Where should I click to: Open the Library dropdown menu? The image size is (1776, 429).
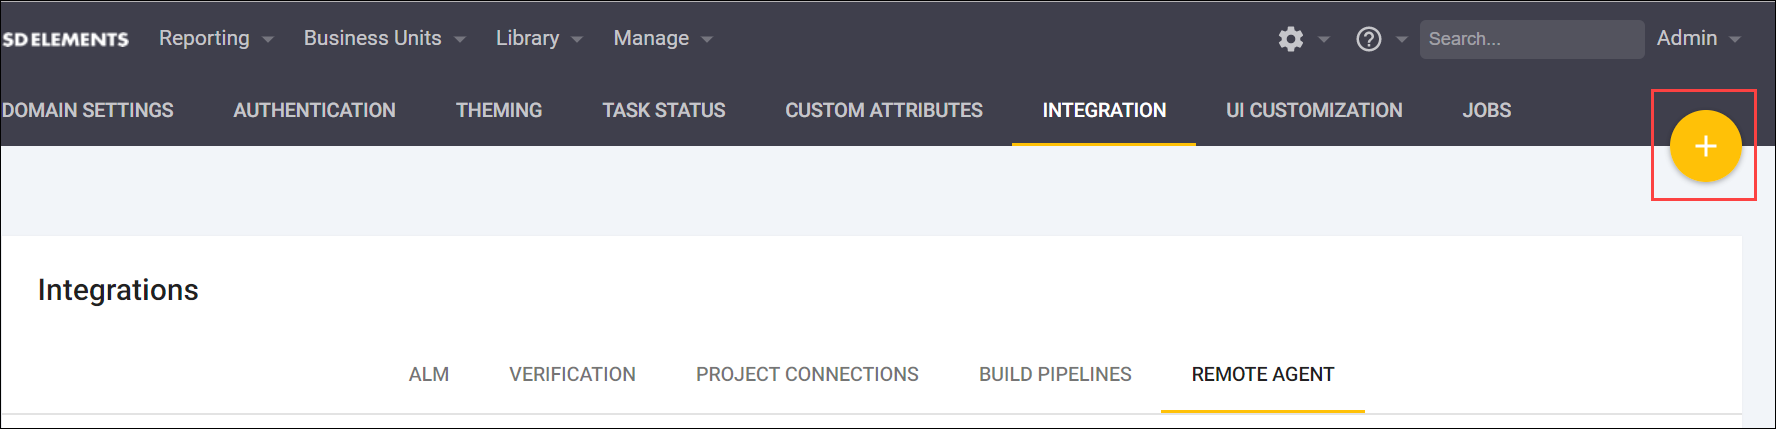[x=538, y=38]
